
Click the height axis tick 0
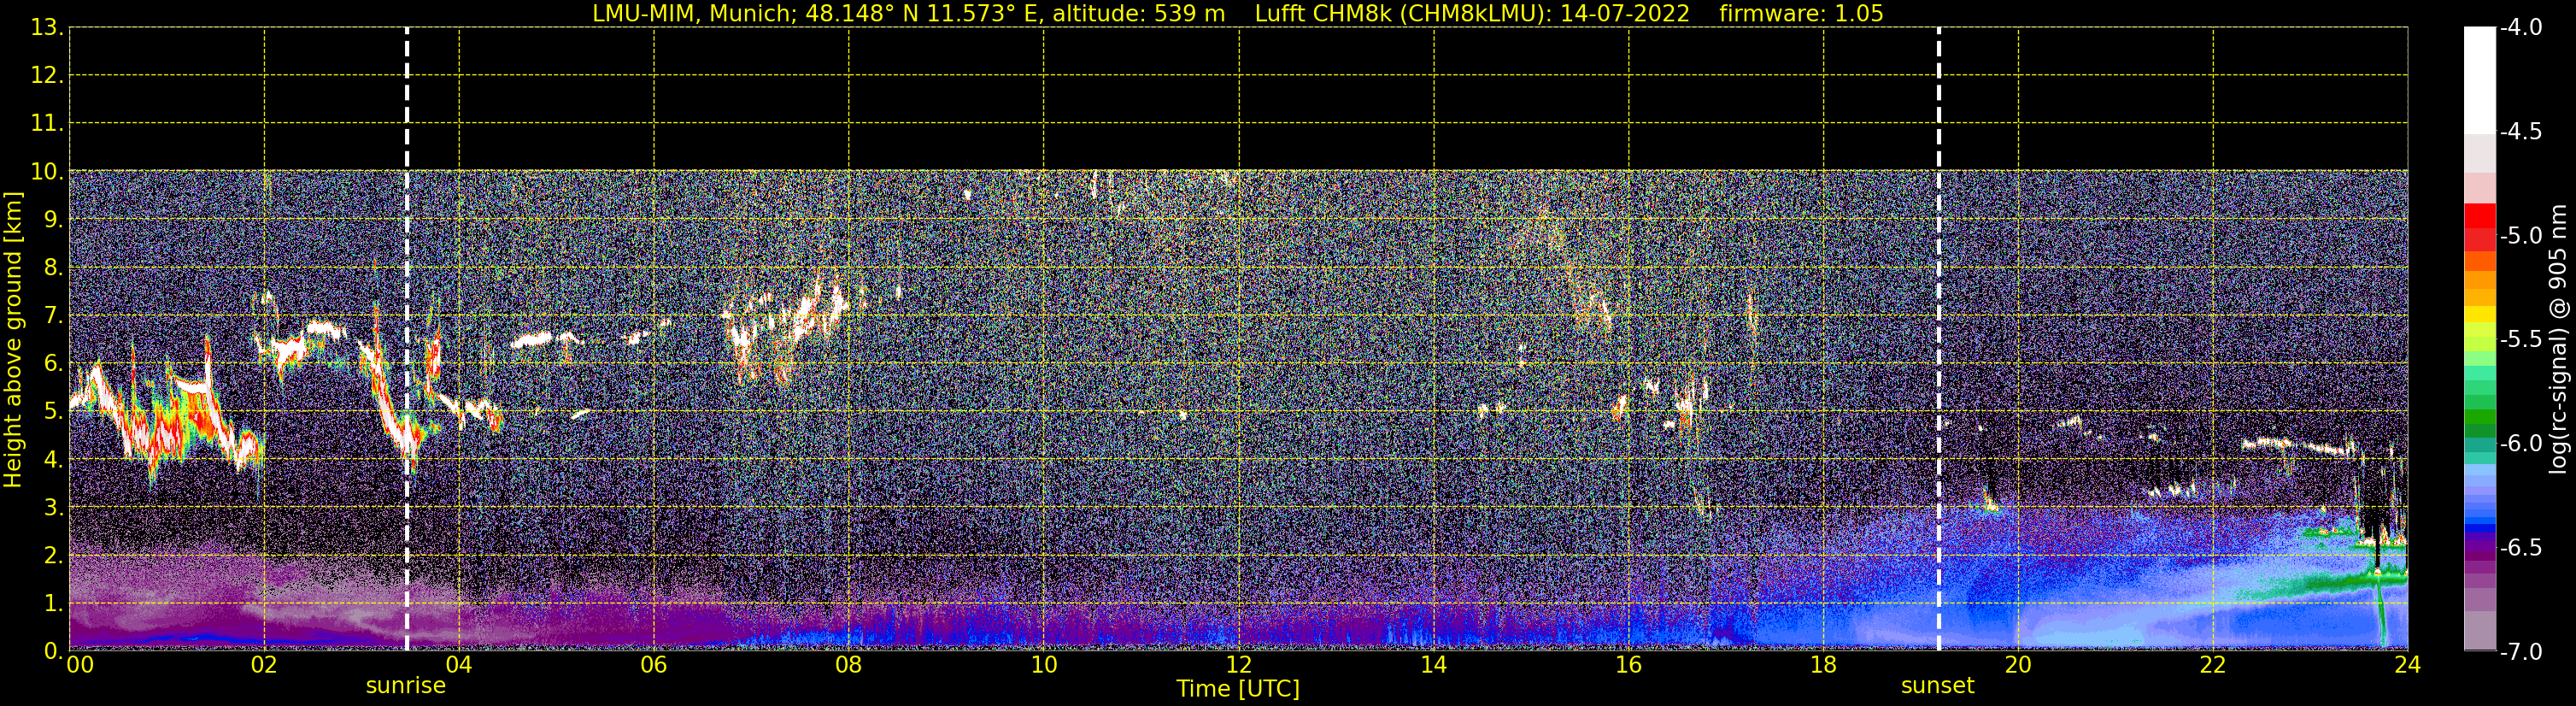pos(52,651)
